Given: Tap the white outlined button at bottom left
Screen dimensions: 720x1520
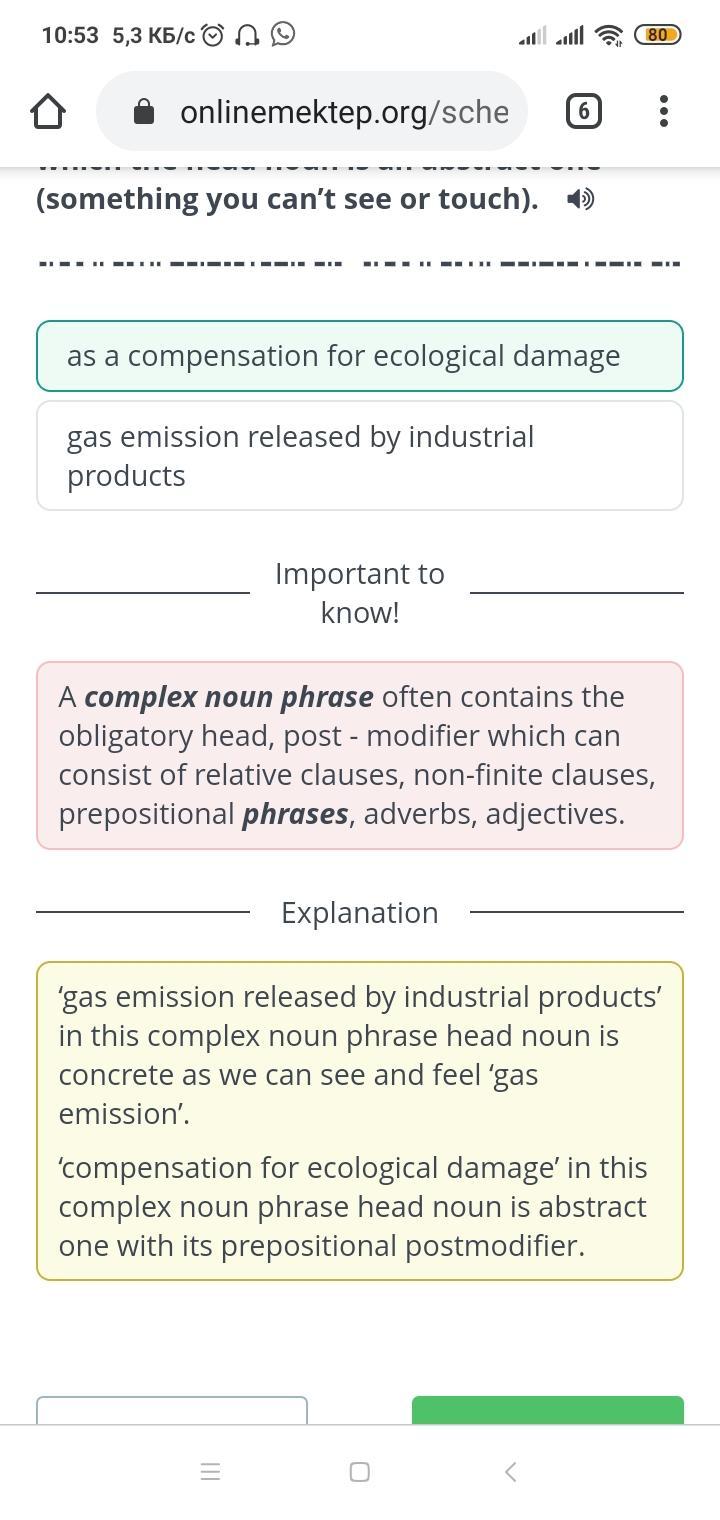Looking at the screenshot, I should click(172, 1410).
